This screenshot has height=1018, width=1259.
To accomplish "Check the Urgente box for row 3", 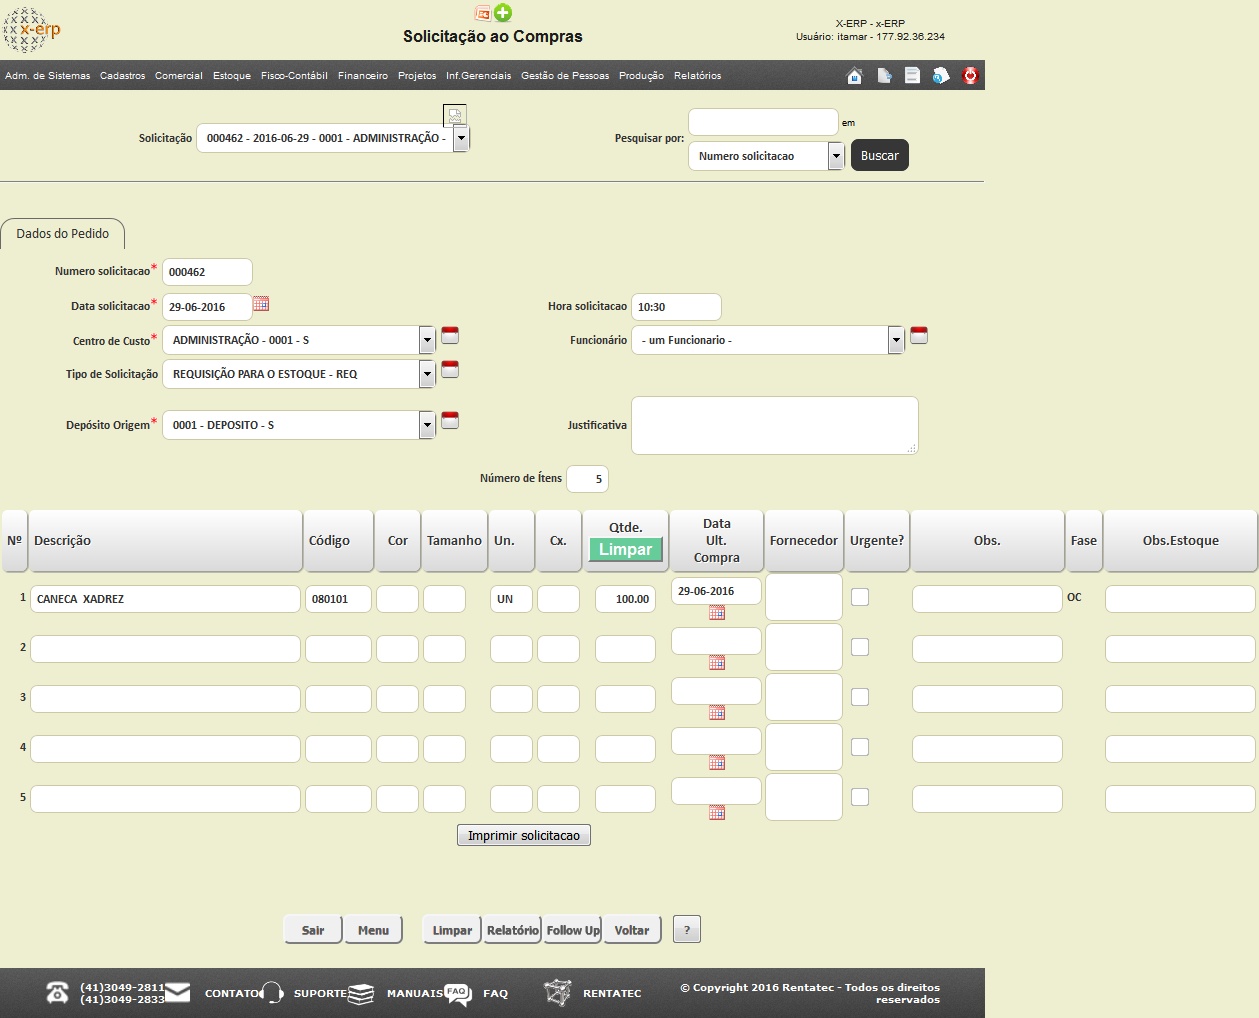I will coord(860,697).
